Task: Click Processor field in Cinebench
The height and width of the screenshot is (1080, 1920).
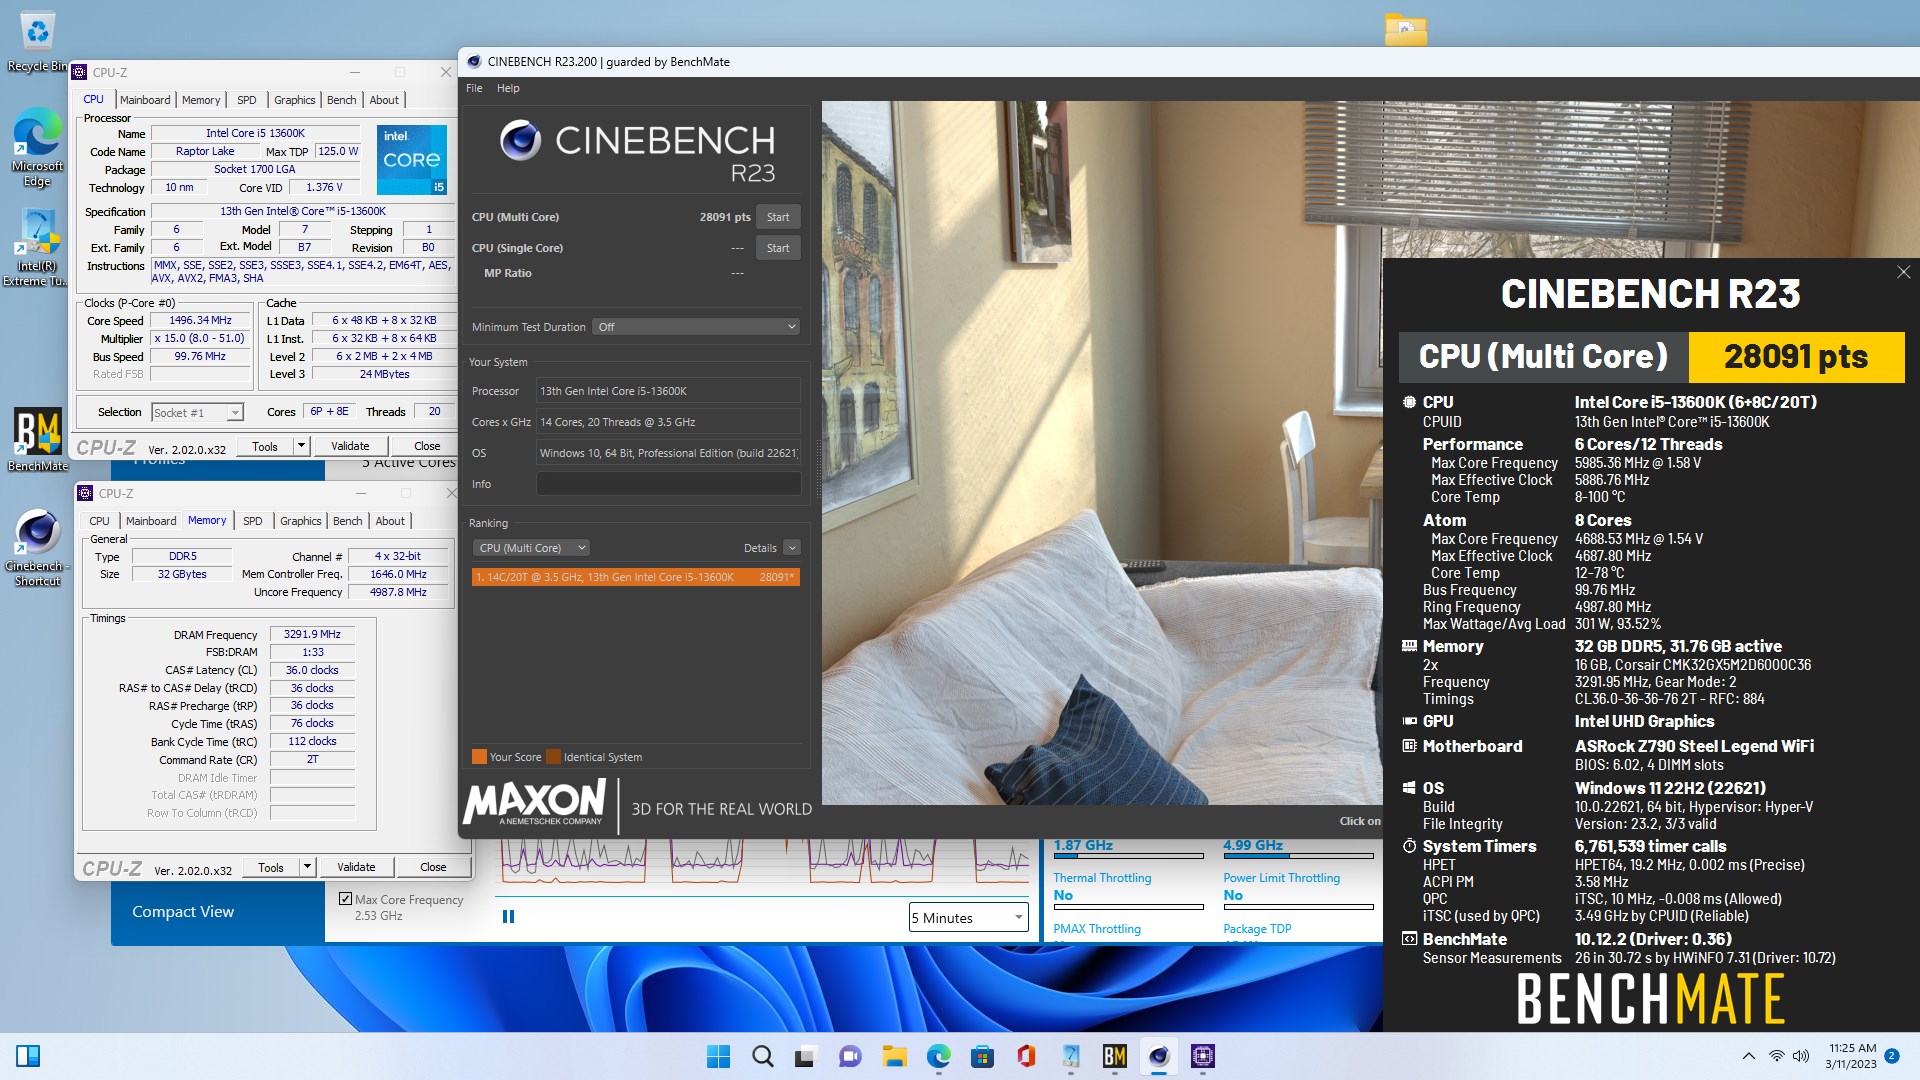Action: pyautogui.click(x=668, y=391)
